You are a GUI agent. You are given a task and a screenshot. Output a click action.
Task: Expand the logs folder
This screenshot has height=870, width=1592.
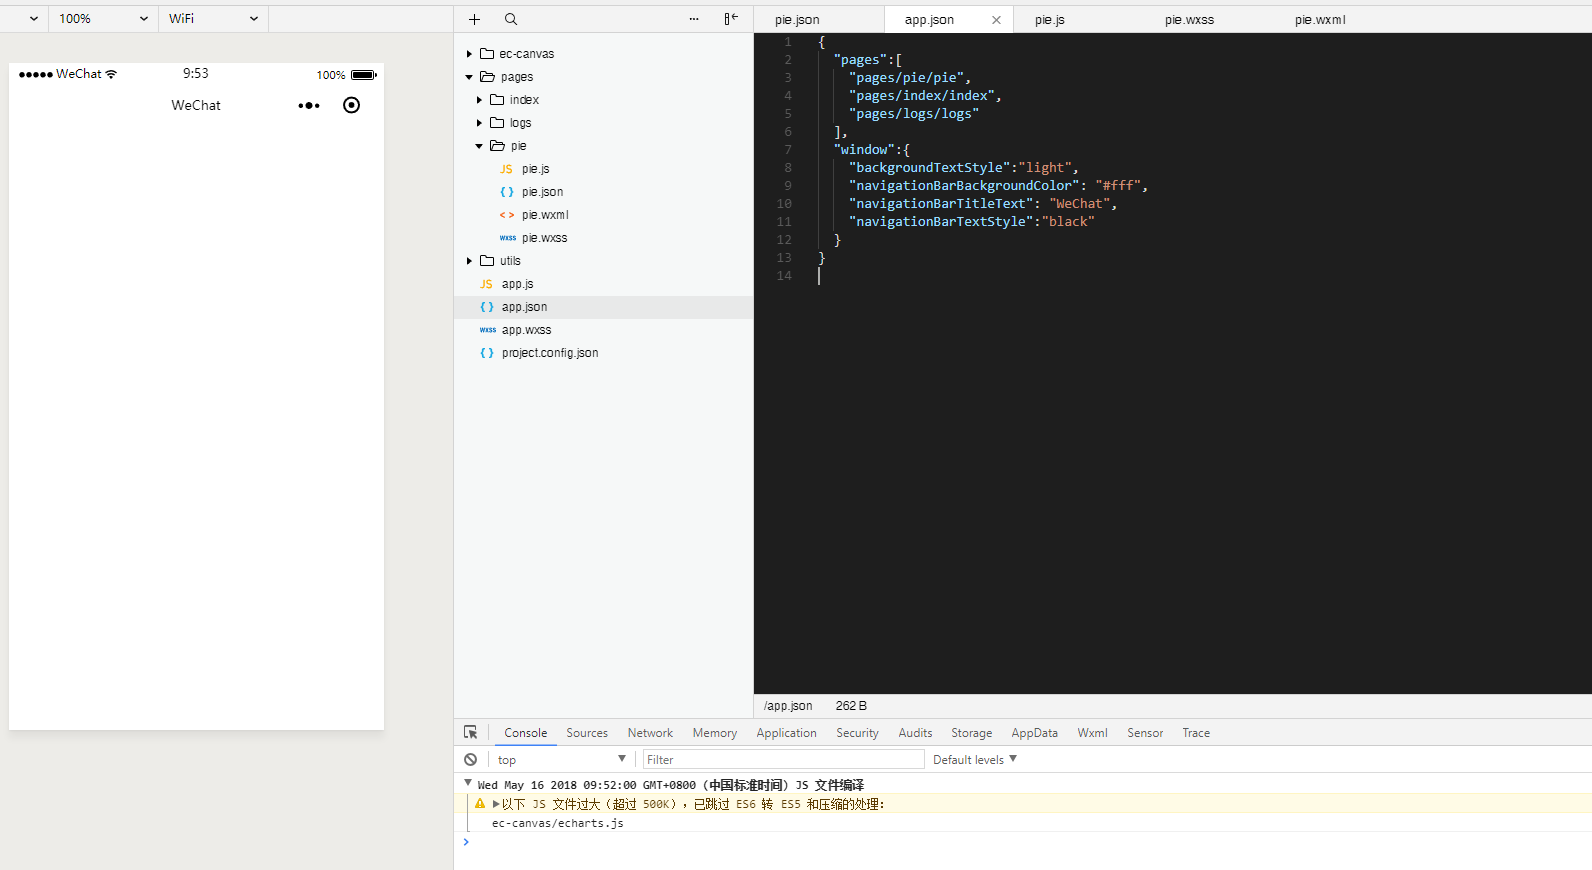coord(479,123)
